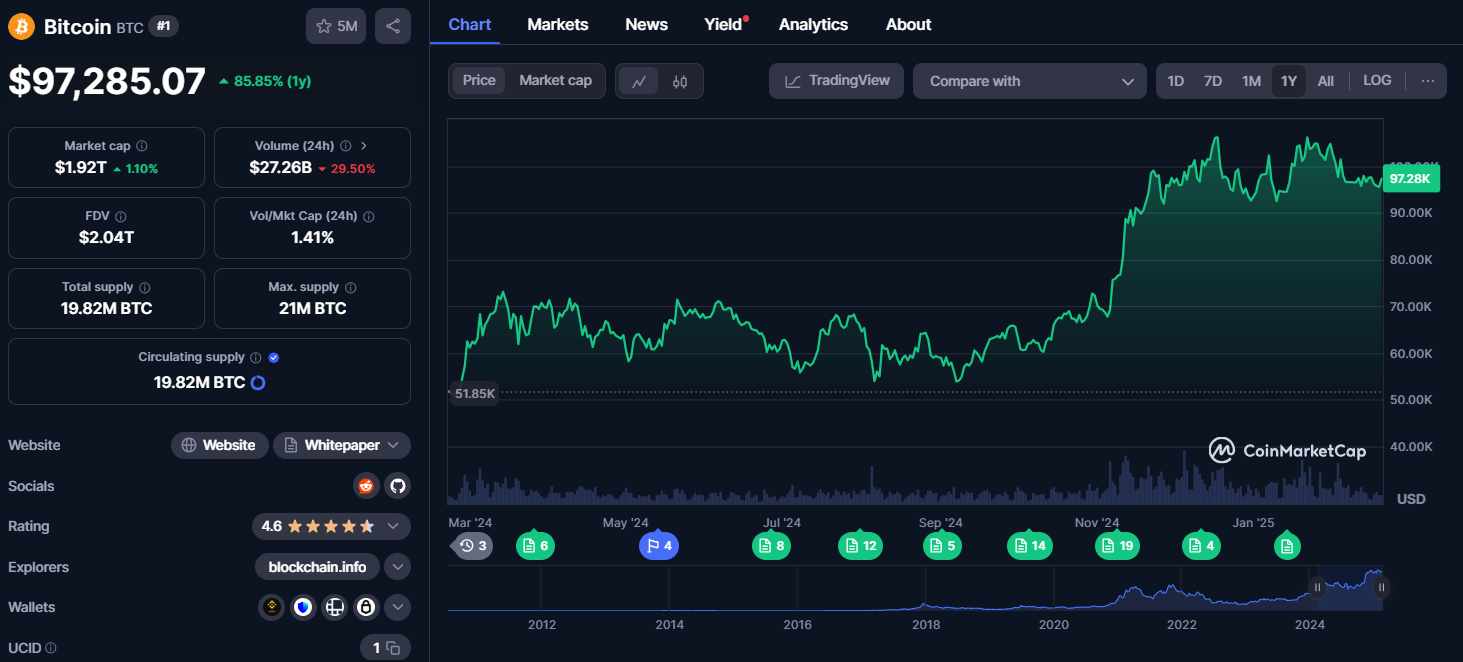
Task: Click the news marker labeled 14
Action: tap(1030, 546)
